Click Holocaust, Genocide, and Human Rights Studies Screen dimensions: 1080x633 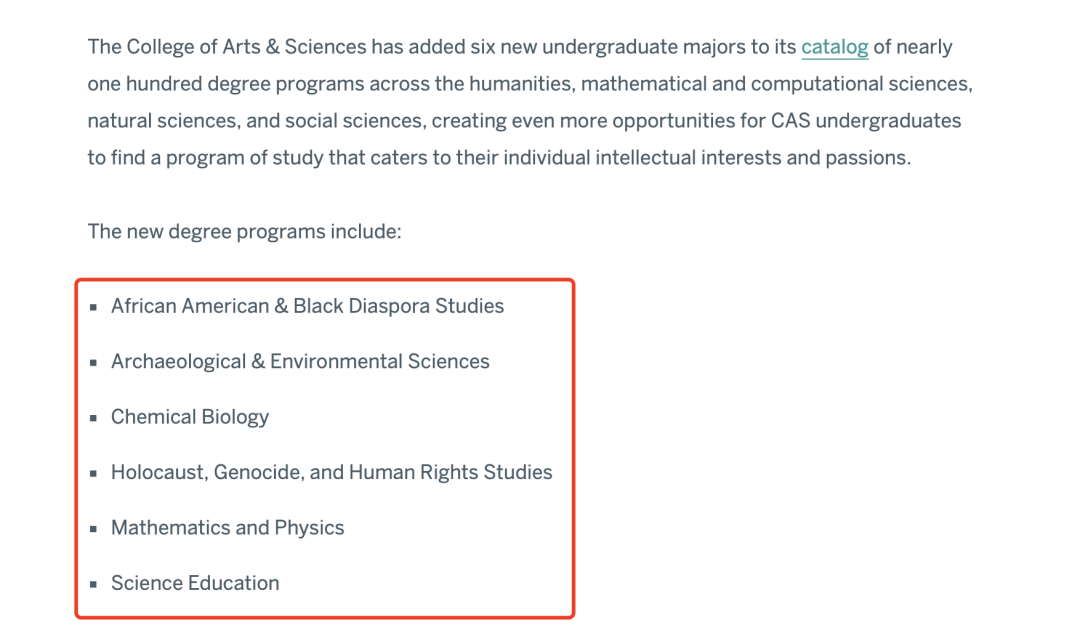pos(331,473)
